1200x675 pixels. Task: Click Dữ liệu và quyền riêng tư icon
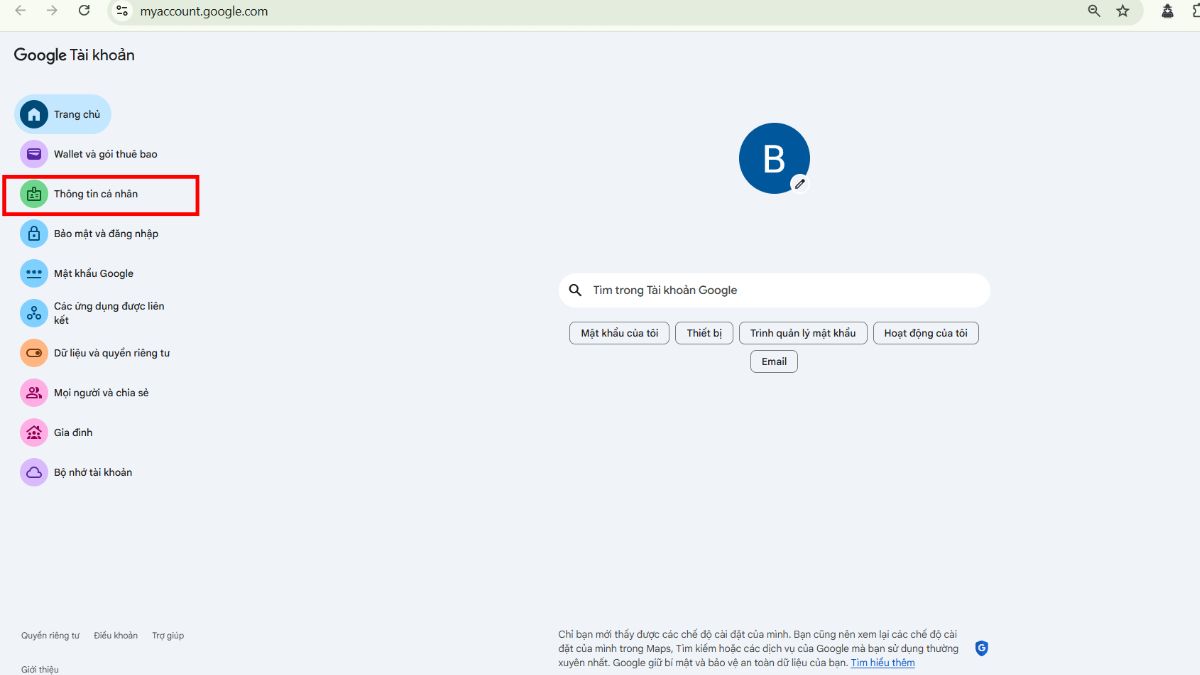34,353
